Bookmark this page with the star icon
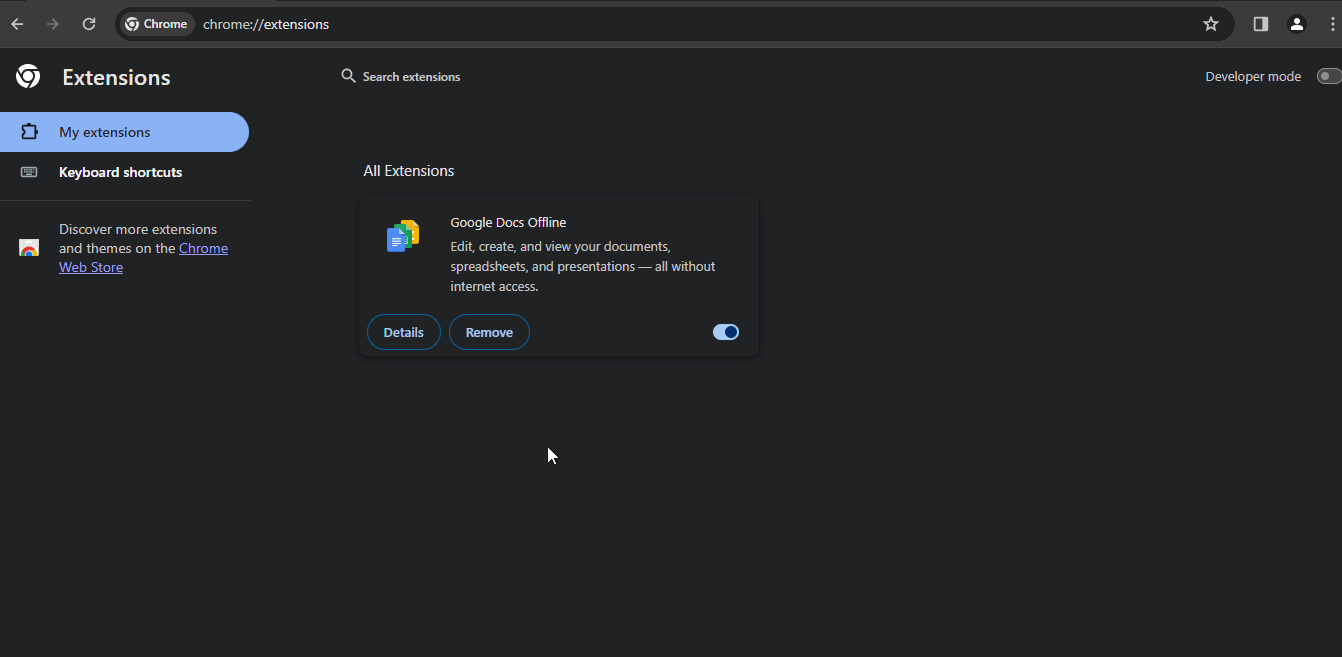The width and height of the screenshot is (1342, 657). click(1211, 24)
